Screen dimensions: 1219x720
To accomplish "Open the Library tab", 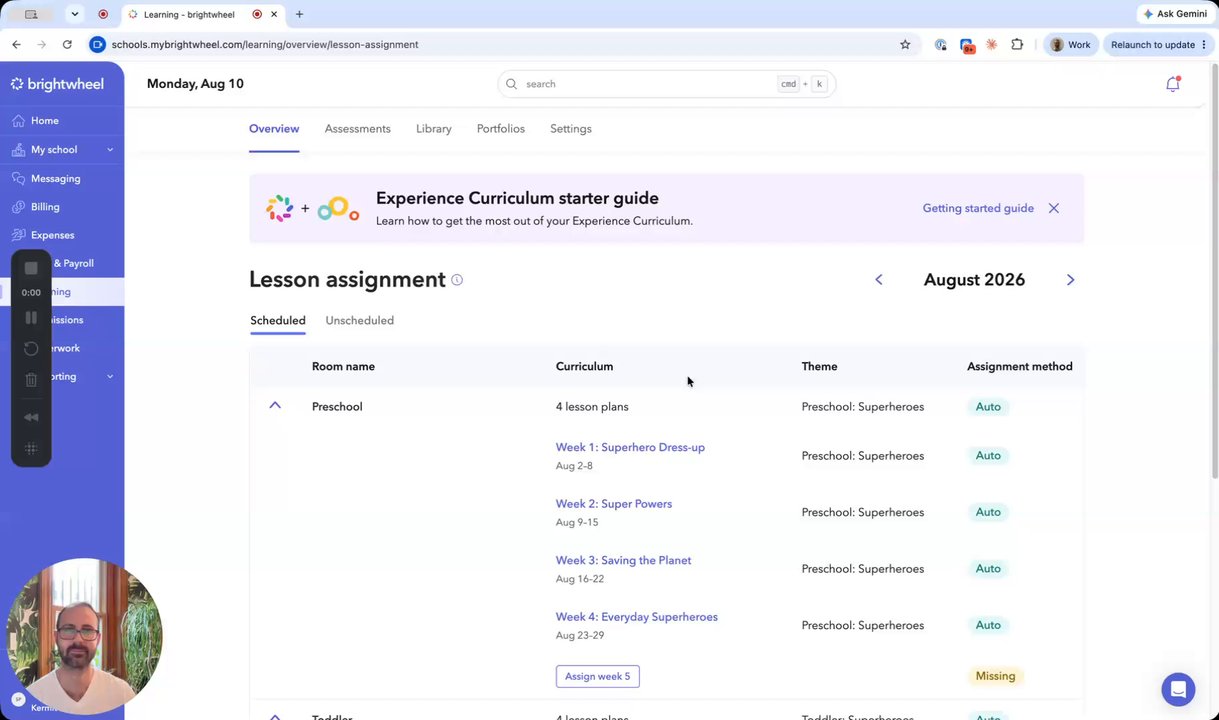I will (434, 129).
